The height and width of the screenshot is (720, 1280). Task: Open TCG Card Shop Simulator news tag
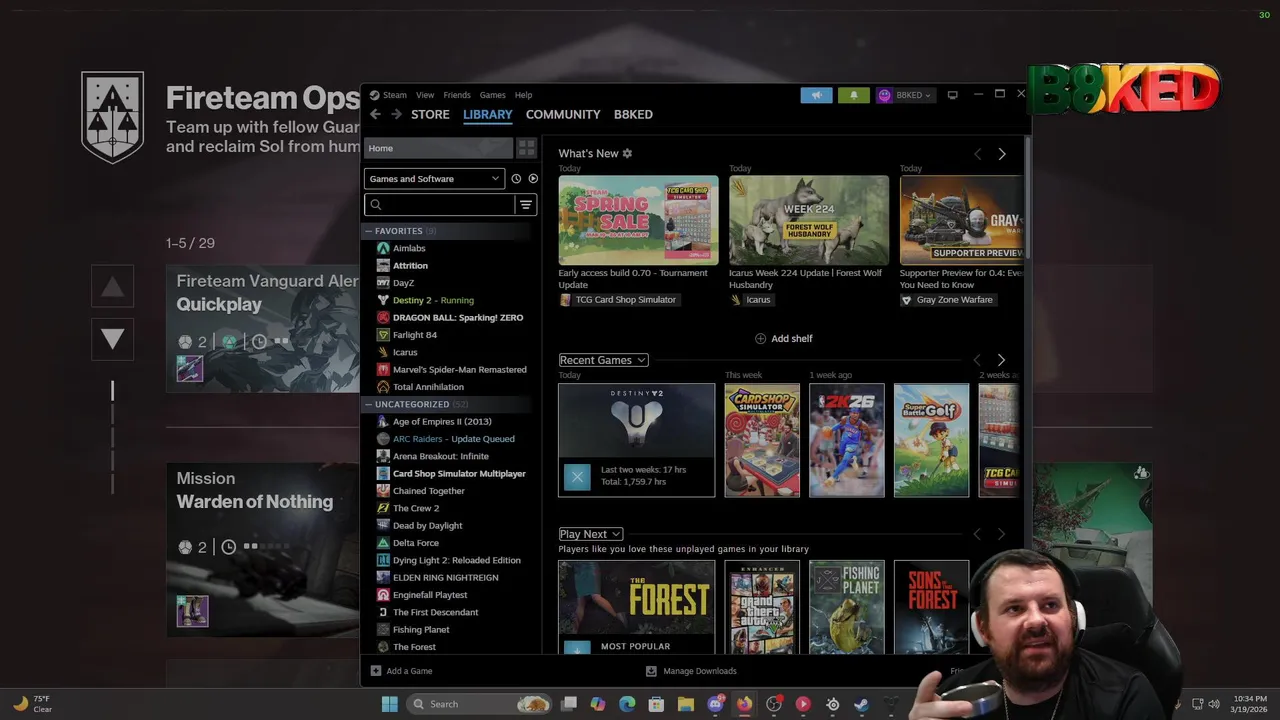pyautogui.click(x=618, y=300)
